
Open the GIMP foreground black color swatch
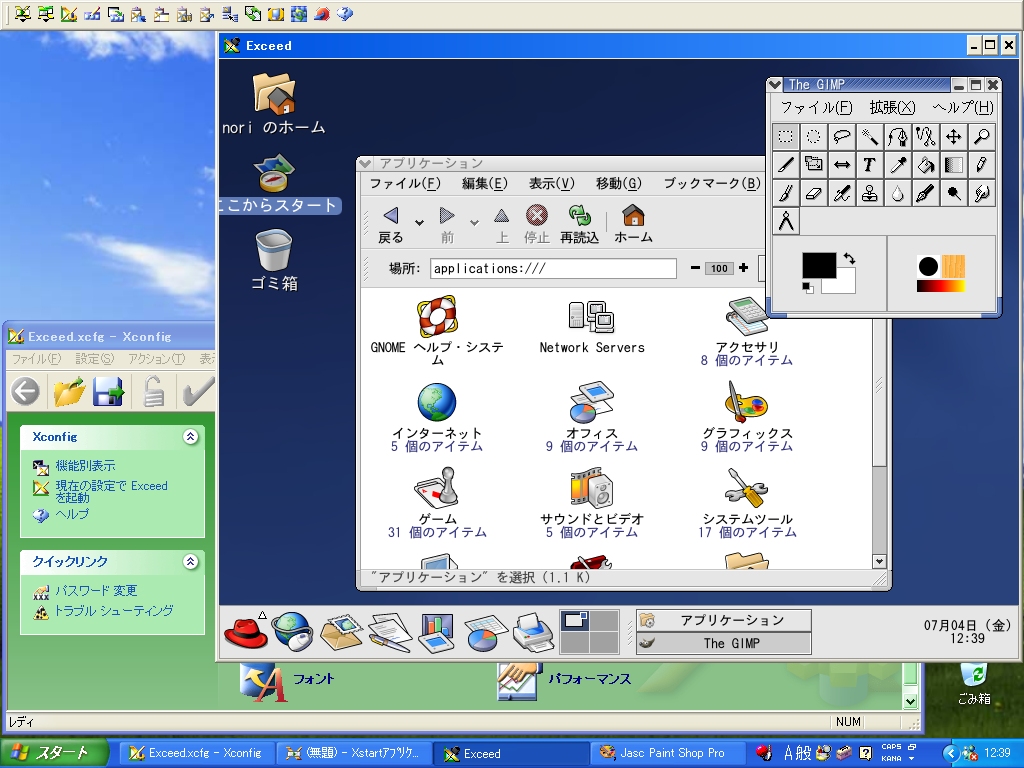819,266
